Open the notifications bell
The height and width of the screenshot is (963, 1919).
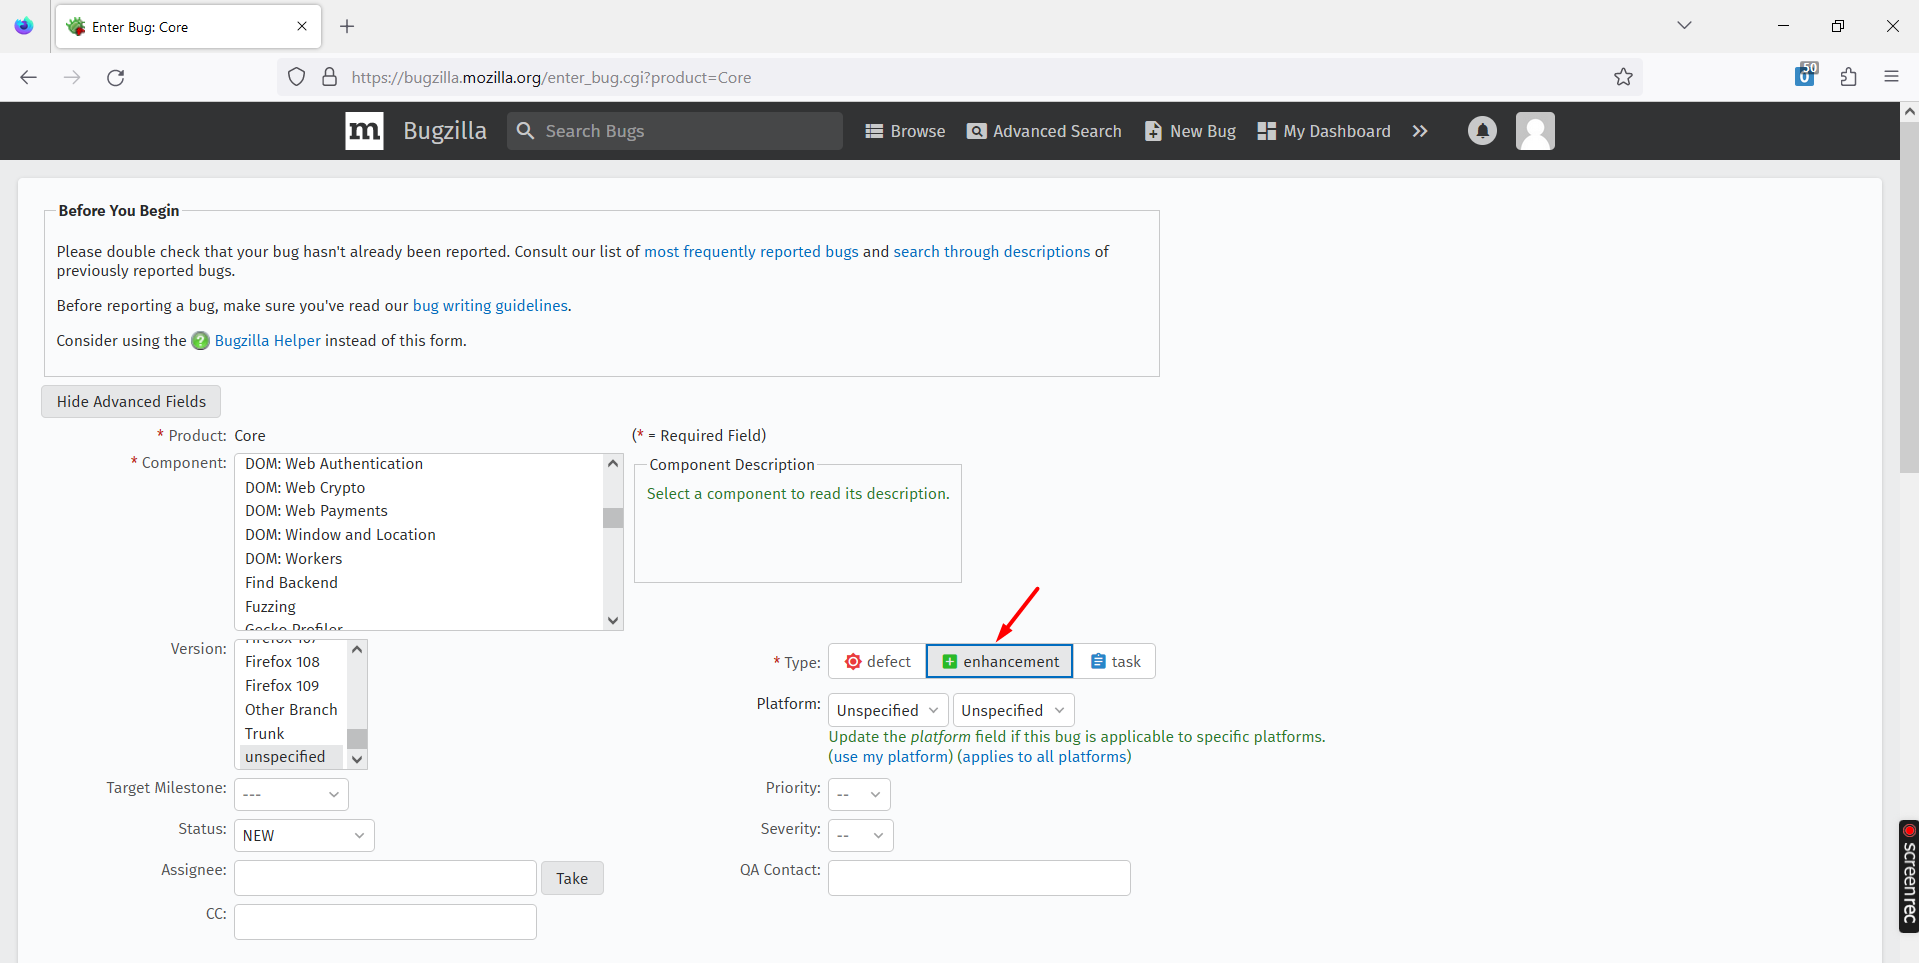coord(1482,130)
